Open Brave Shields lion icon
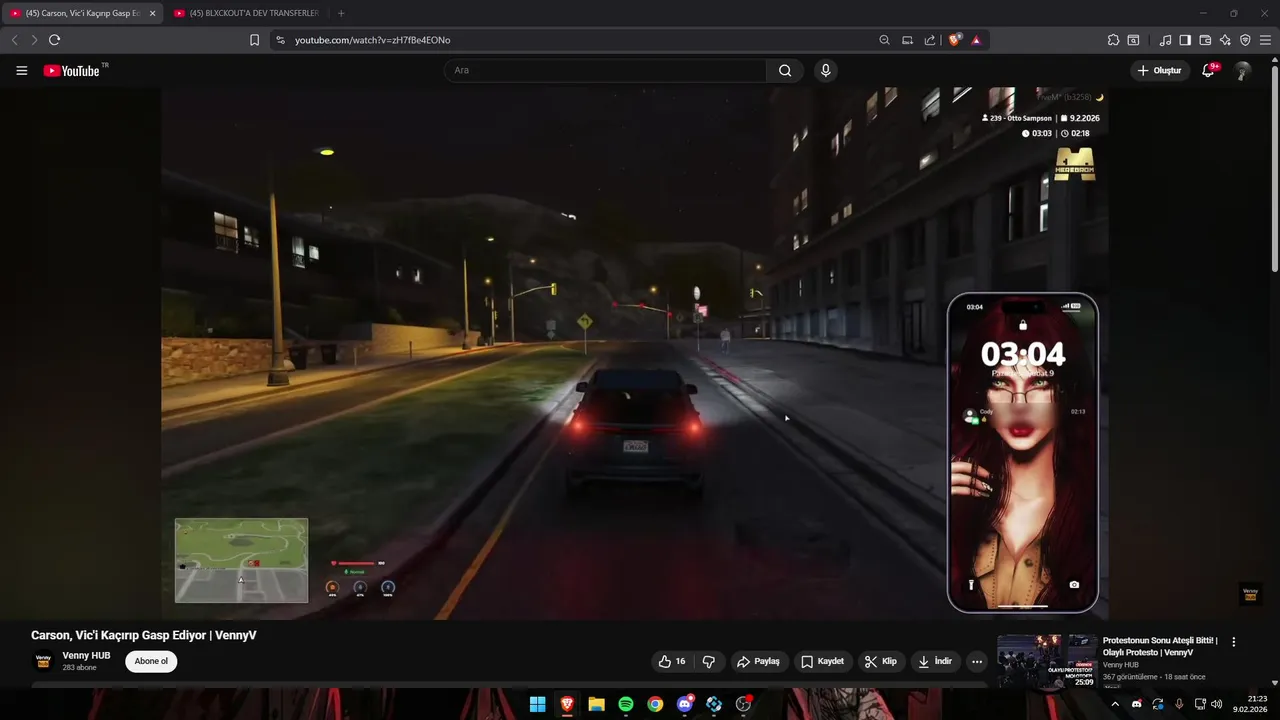 pyautogui.click(x=954, y=40)
